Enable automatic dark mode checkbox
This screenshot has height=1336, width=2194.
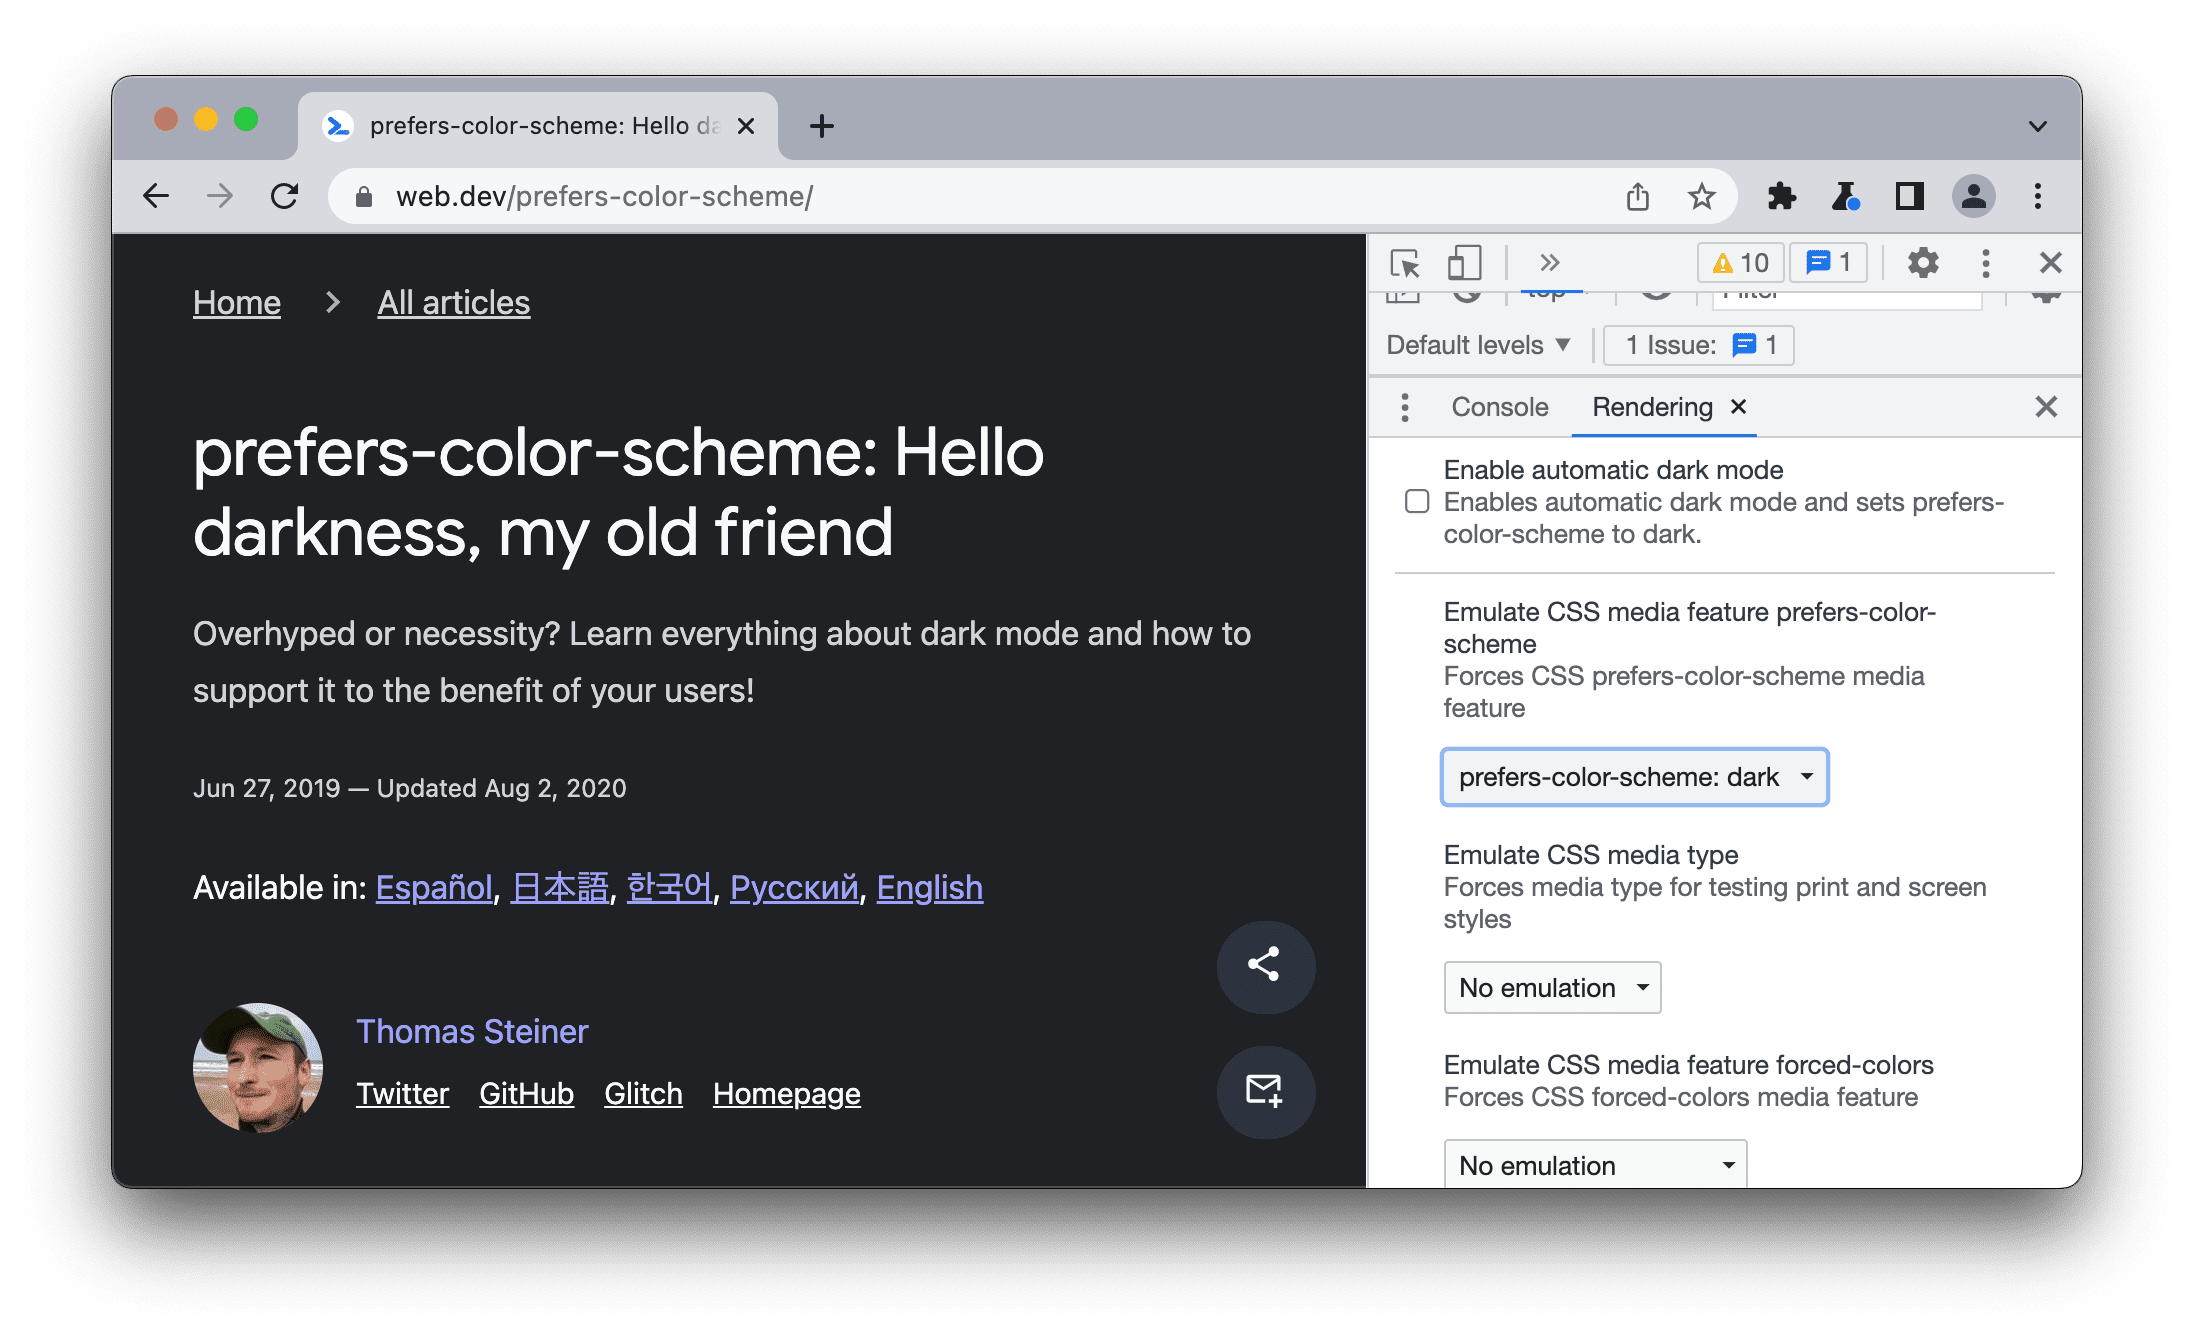(x=1417, y=500)
